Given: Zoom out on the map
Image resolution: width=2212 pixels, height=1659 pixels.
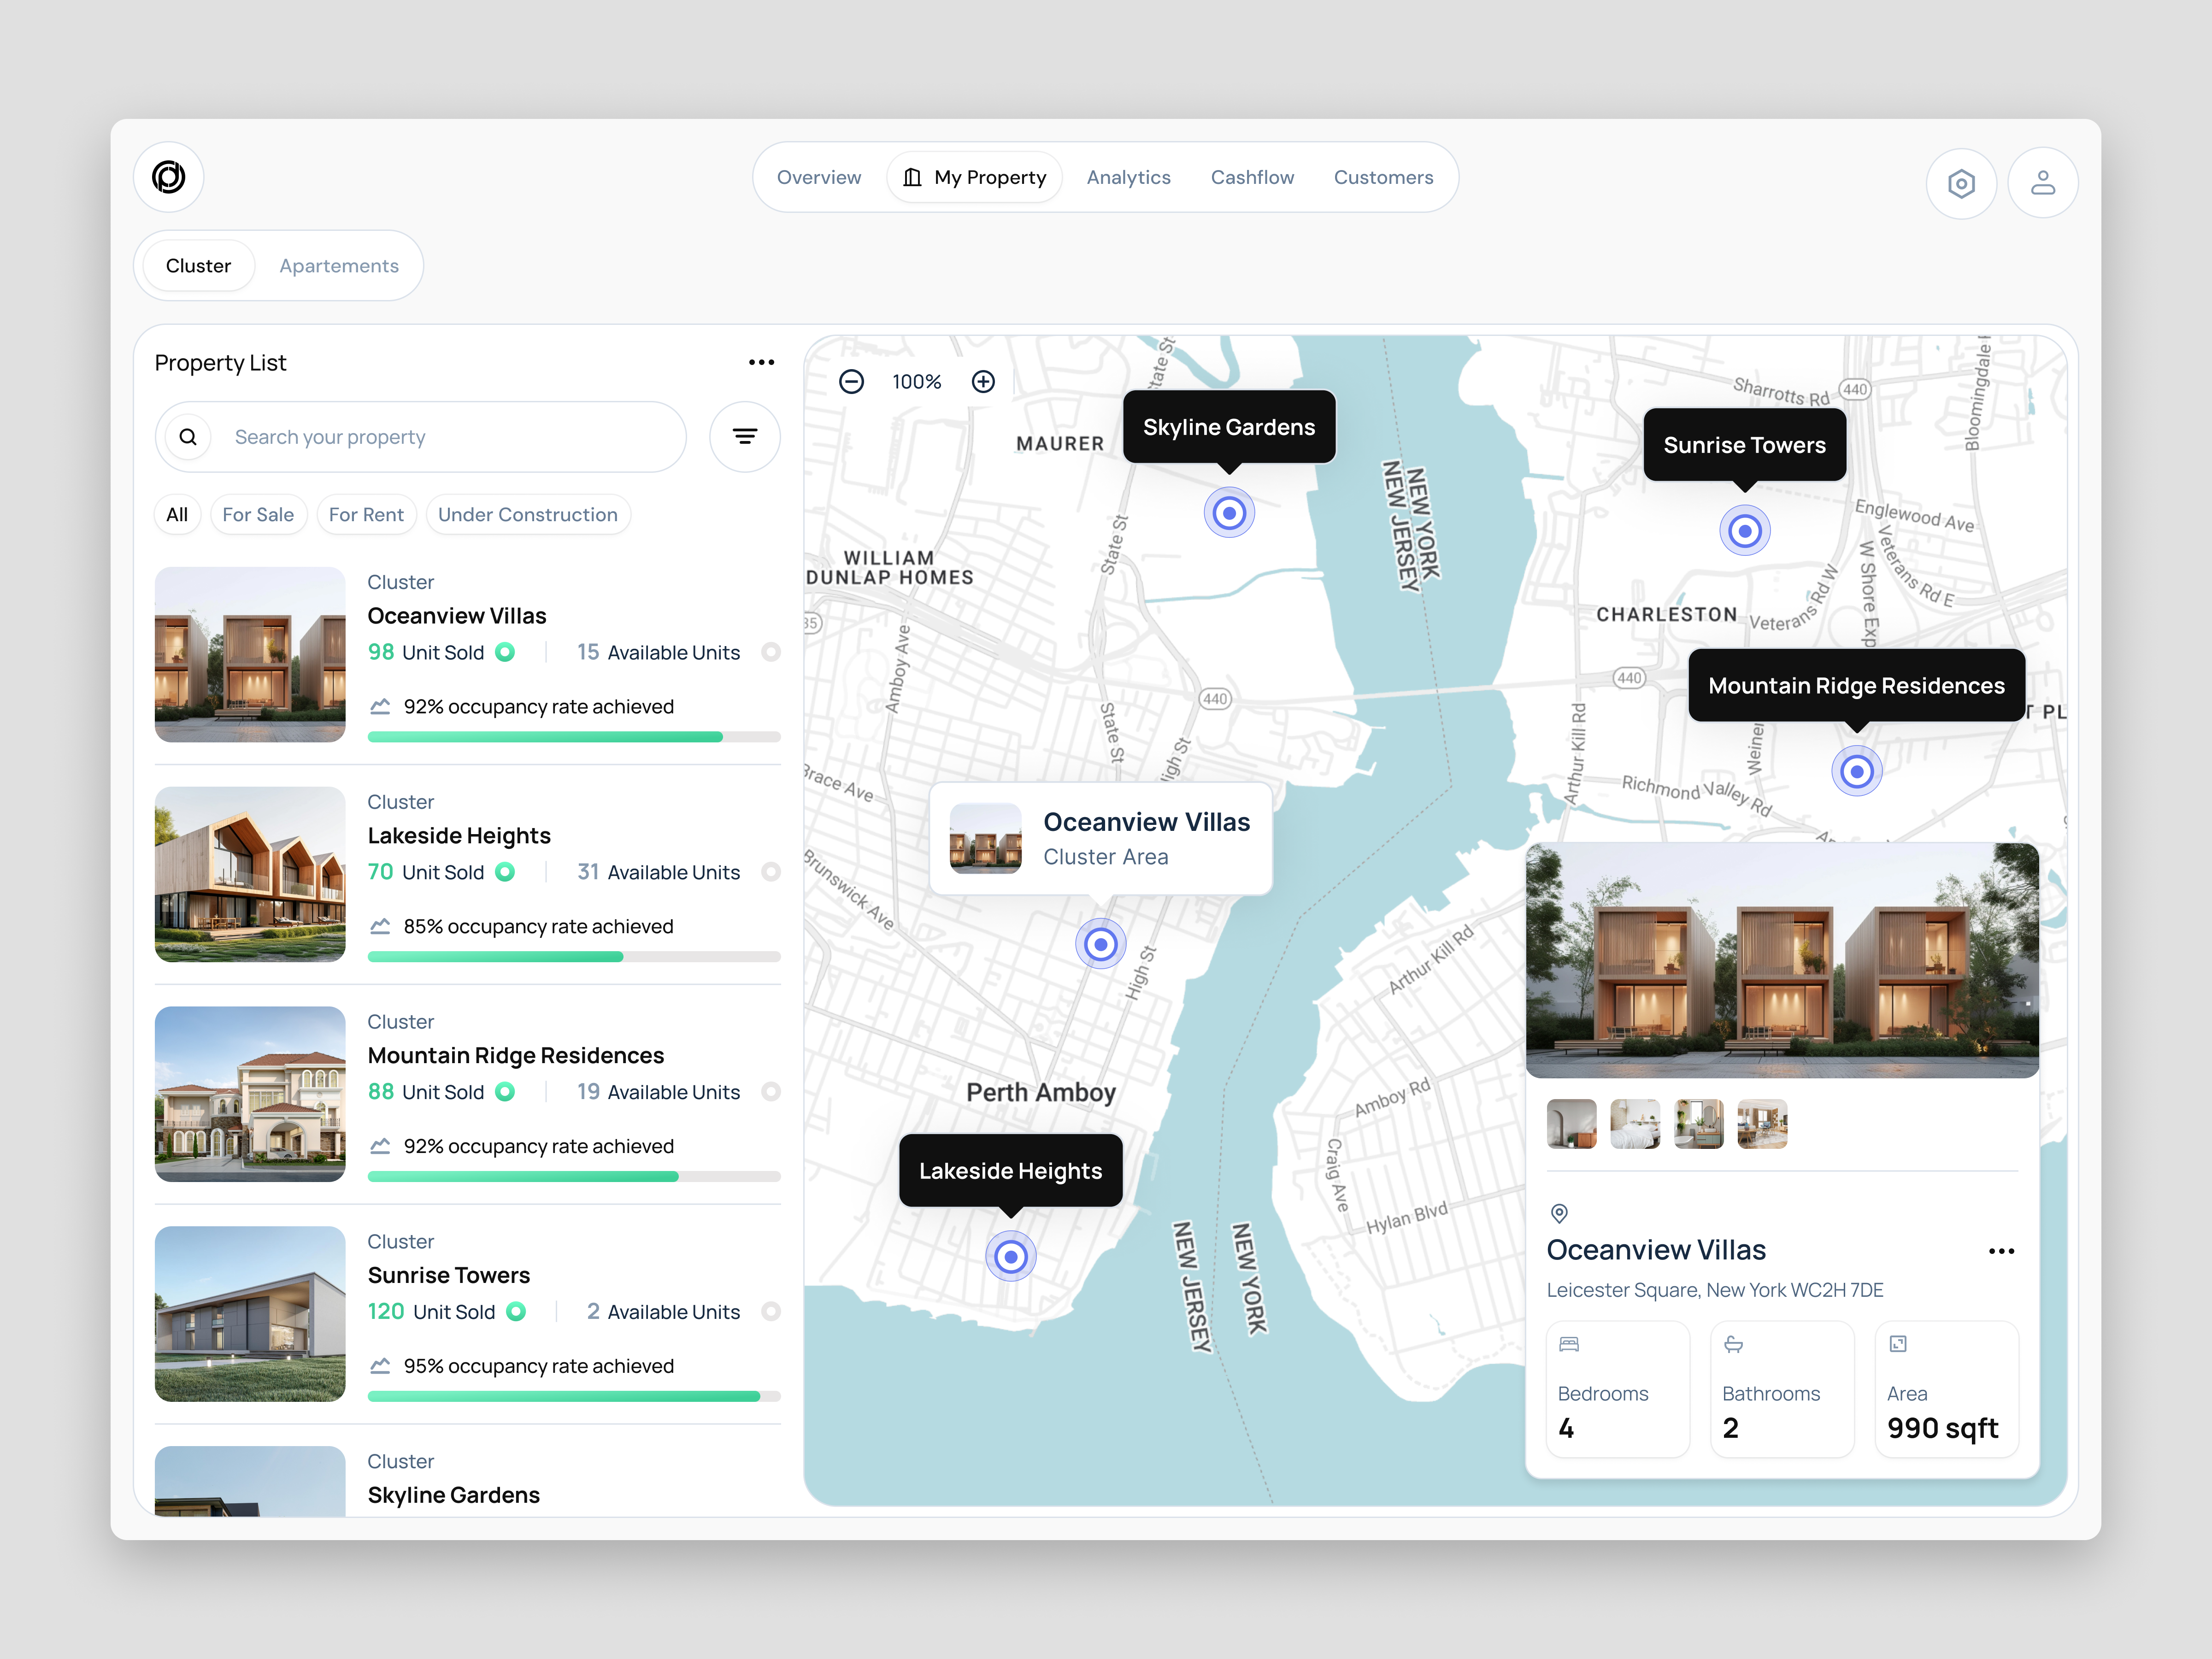Looking at the screenshot, I should 851,381.
